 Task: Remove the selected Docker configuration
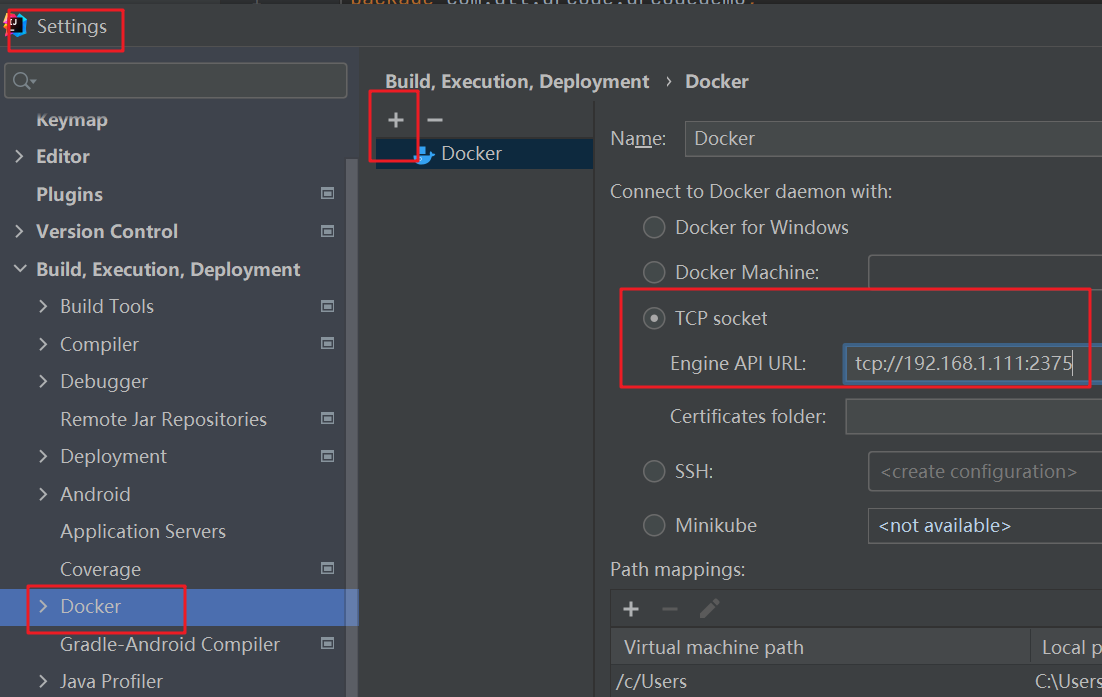tap(435, 120)
